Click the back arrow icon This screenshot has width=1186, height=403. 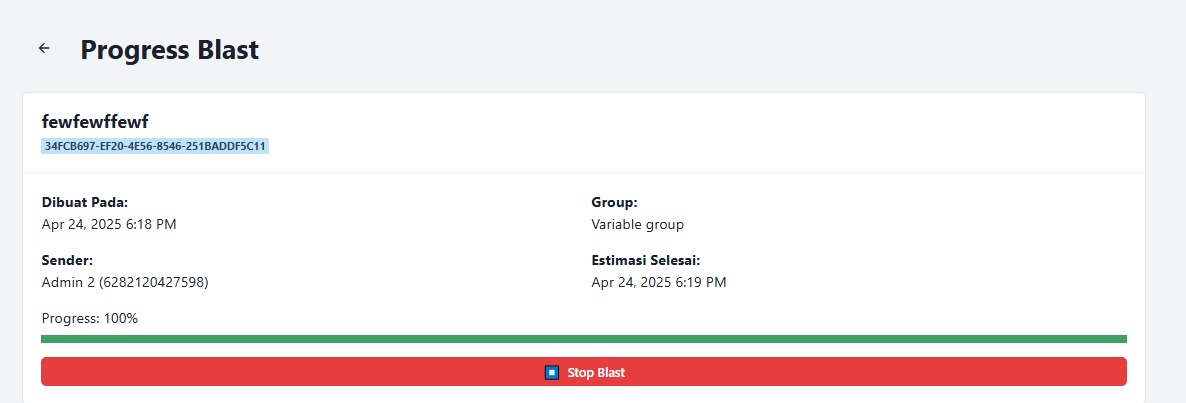[45, 48]
